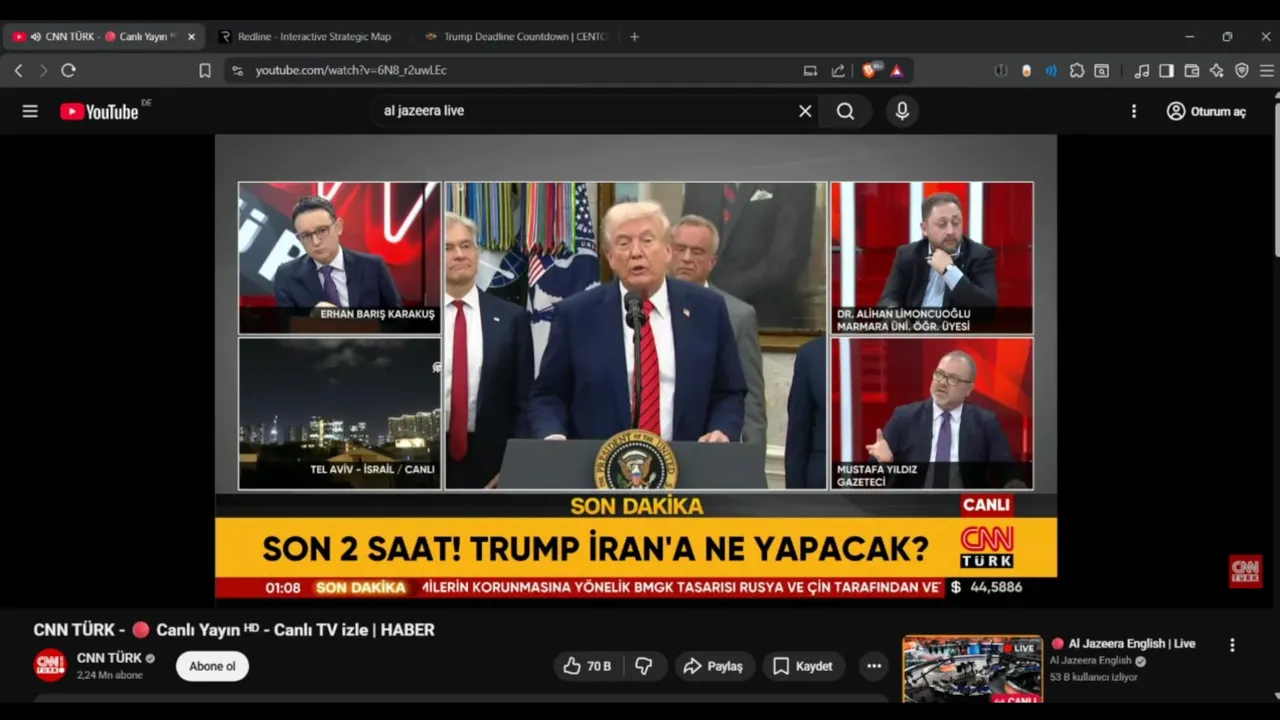Screen dimensions: 1280x720
Task: Switch to CNN TÜRK Canlı Yayın tab
Action: click(x=104, y=36)
